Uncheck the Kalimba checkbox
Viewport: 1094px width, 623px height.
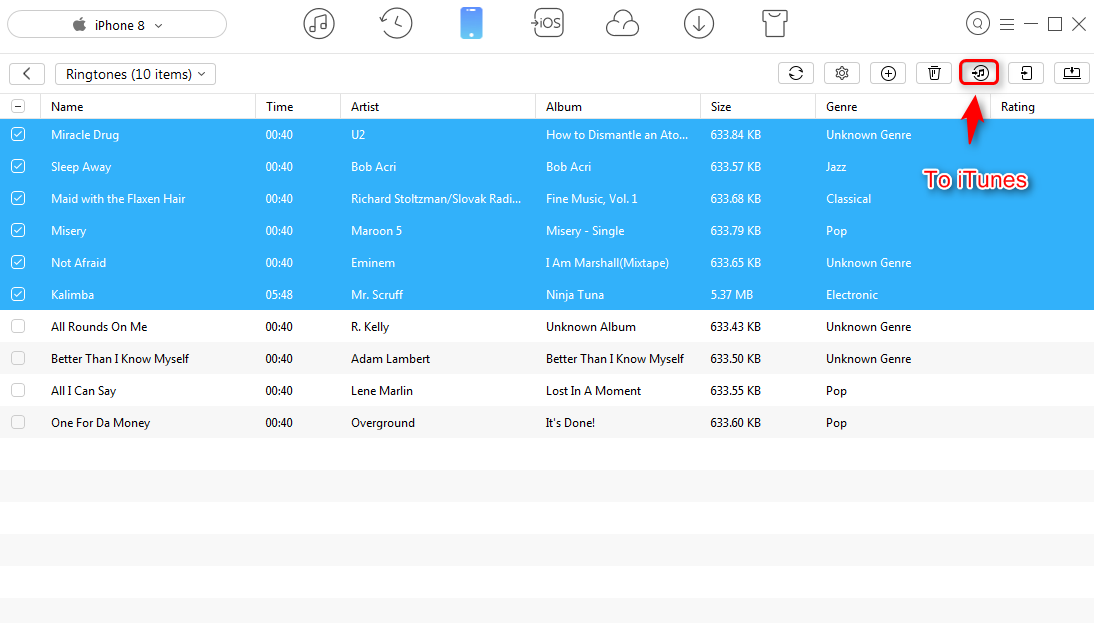18,294
